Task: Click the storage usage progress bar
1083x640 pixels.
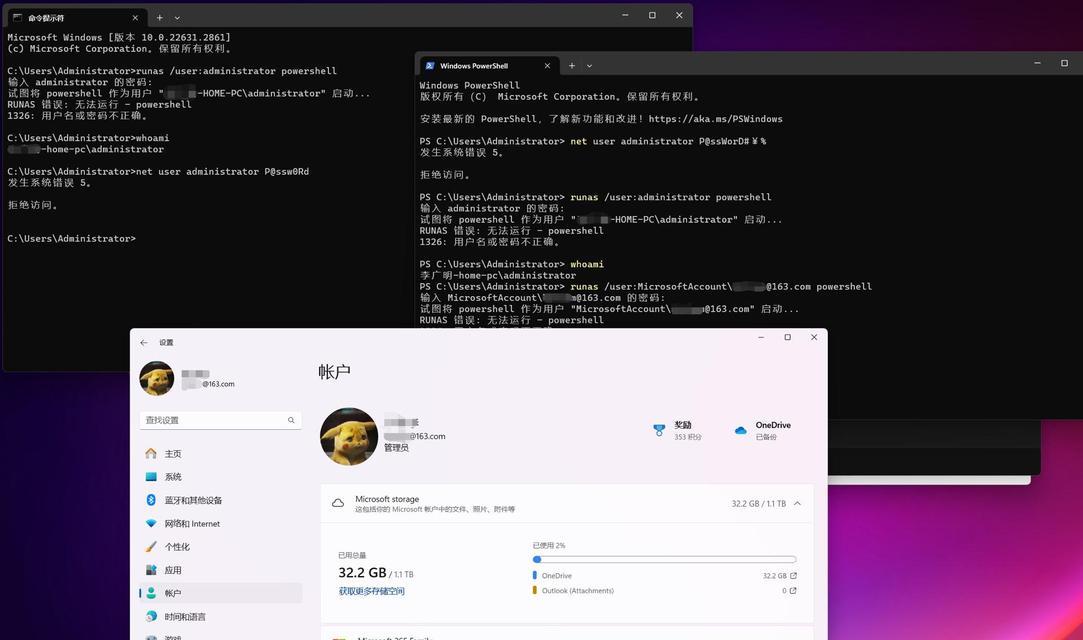Action: pyautogui.click(x=664, y=559)
